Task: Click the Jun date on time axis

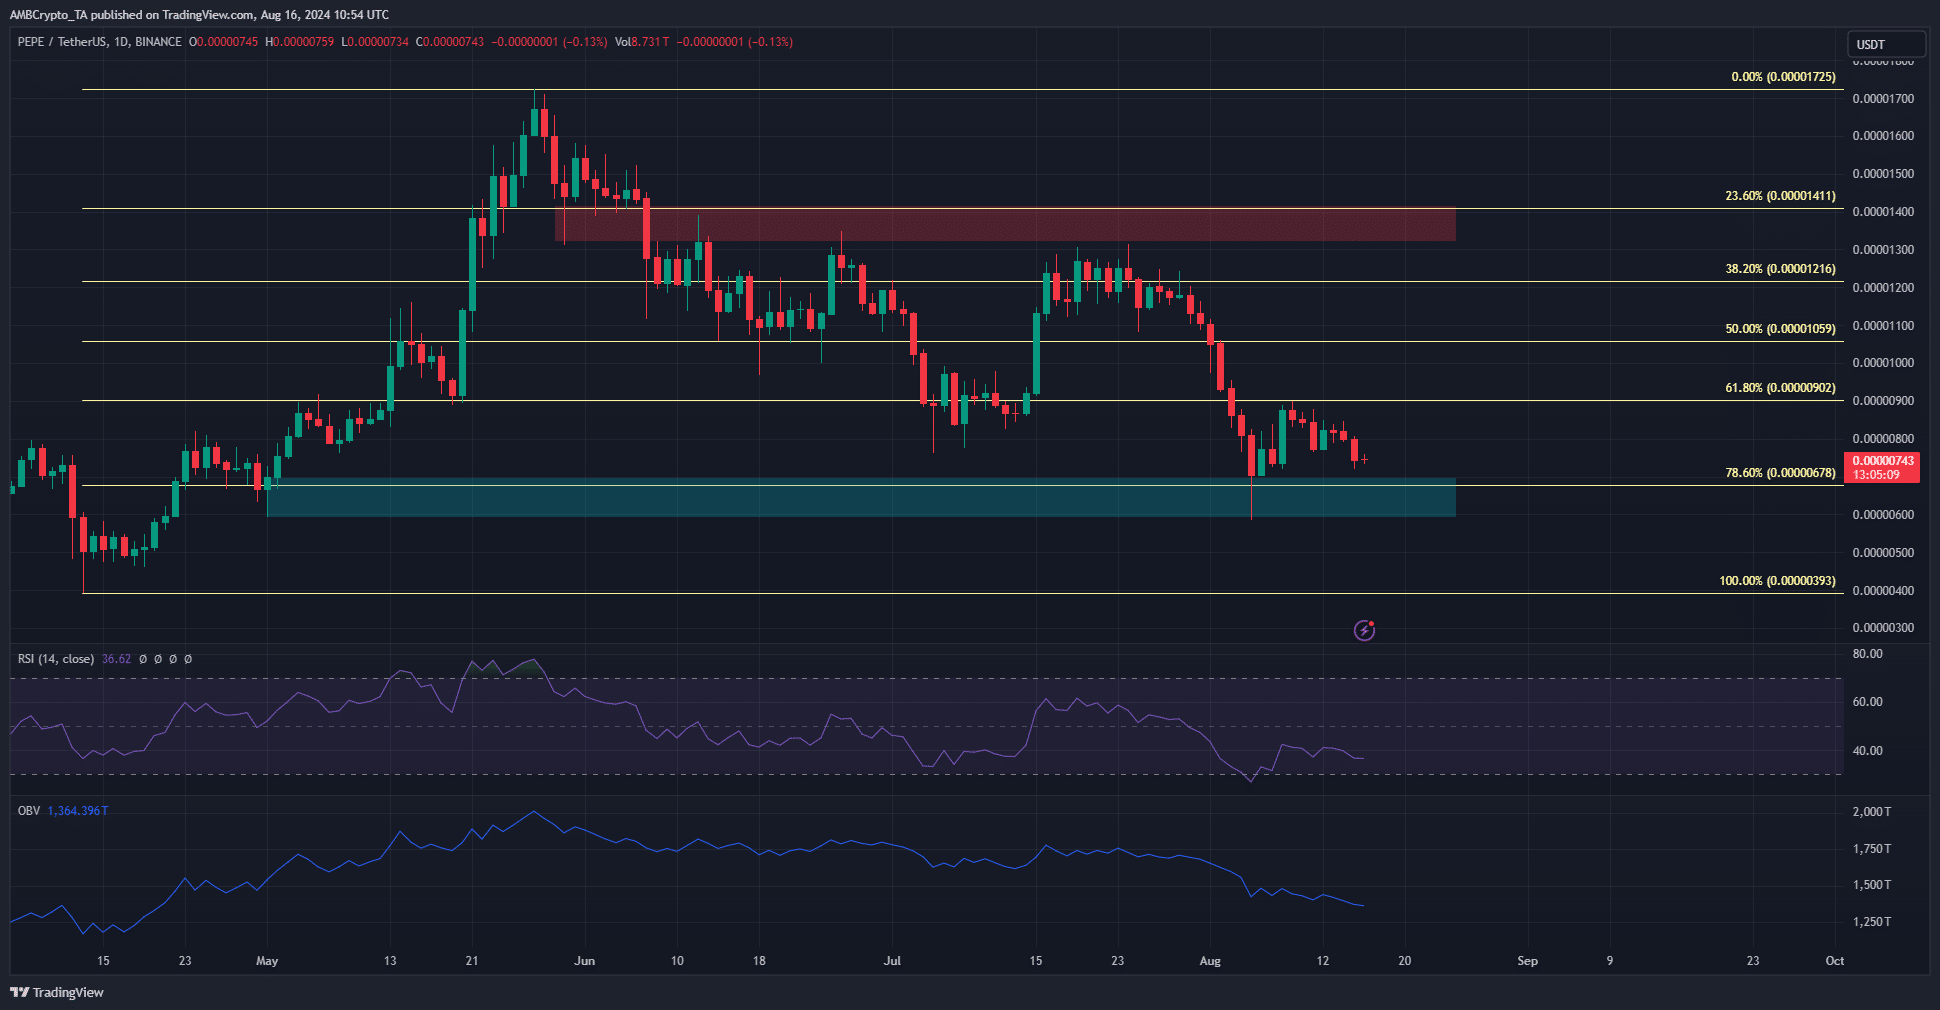Action: (x=585, y=961)
